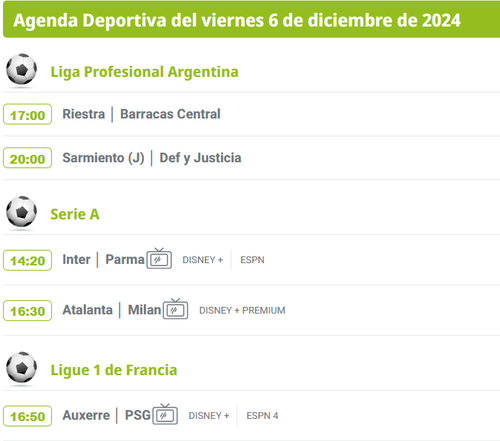Click the Agenda Deportiva green header banner

click(x=251, y=19)
